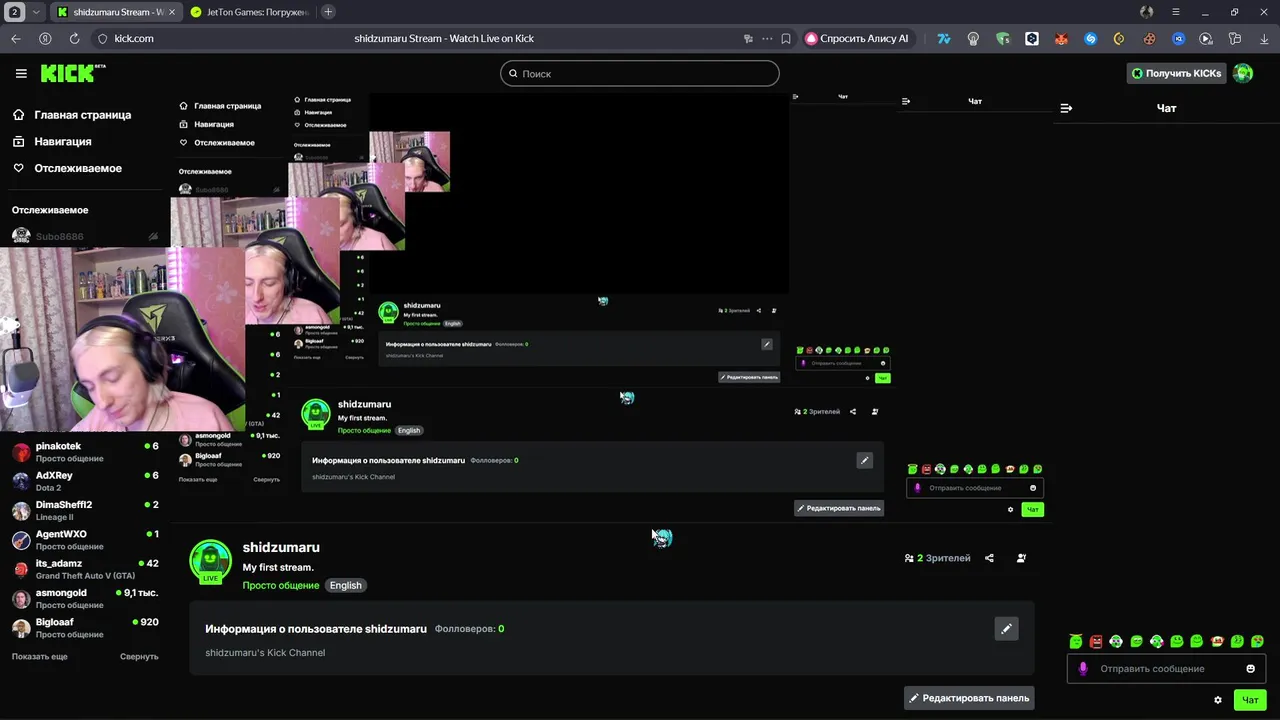The width and height of the screenshot is (1280, 720).
Task: Open the emoji picker in chat input
Action: coord(1250,668)
